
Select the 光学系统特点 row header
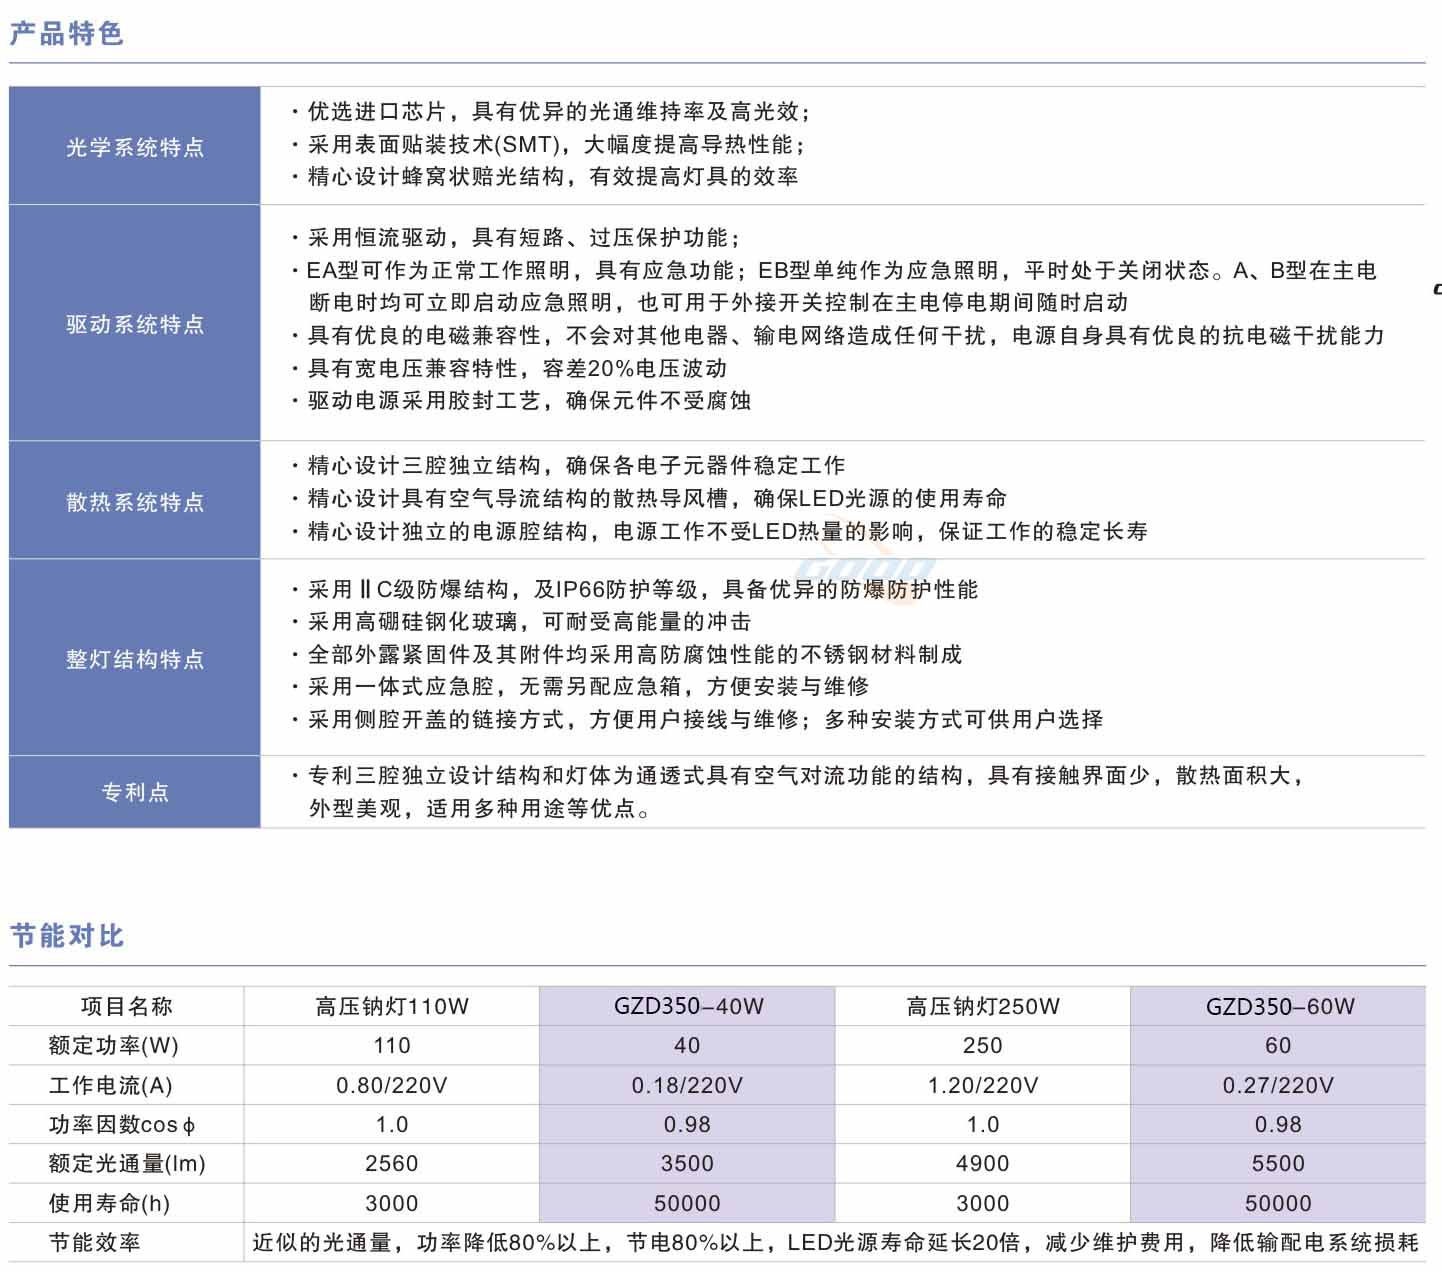(135, 147)
